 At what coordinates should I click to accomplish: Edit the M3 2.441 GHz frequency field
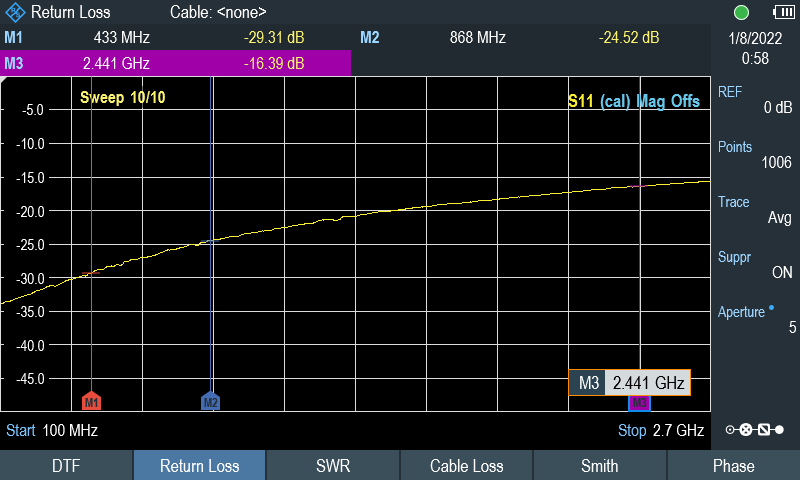(630, 383)
